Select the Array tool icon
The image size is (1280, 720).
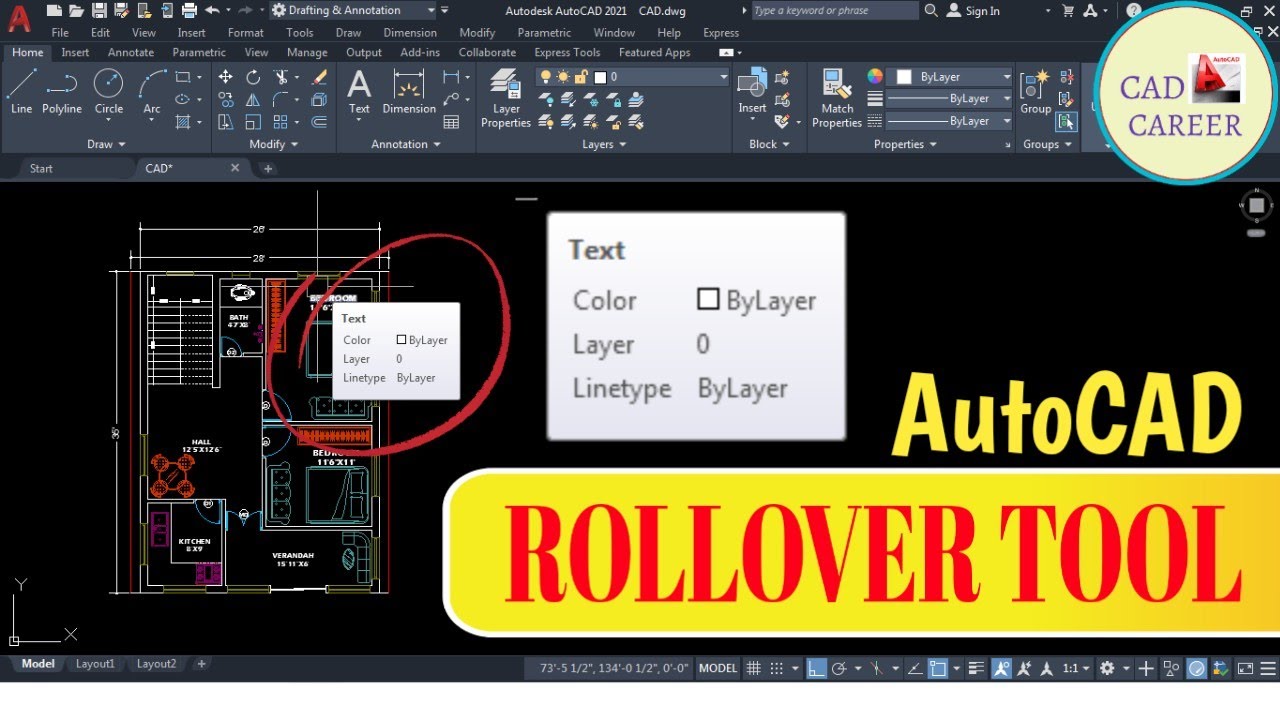coord(281,122)
